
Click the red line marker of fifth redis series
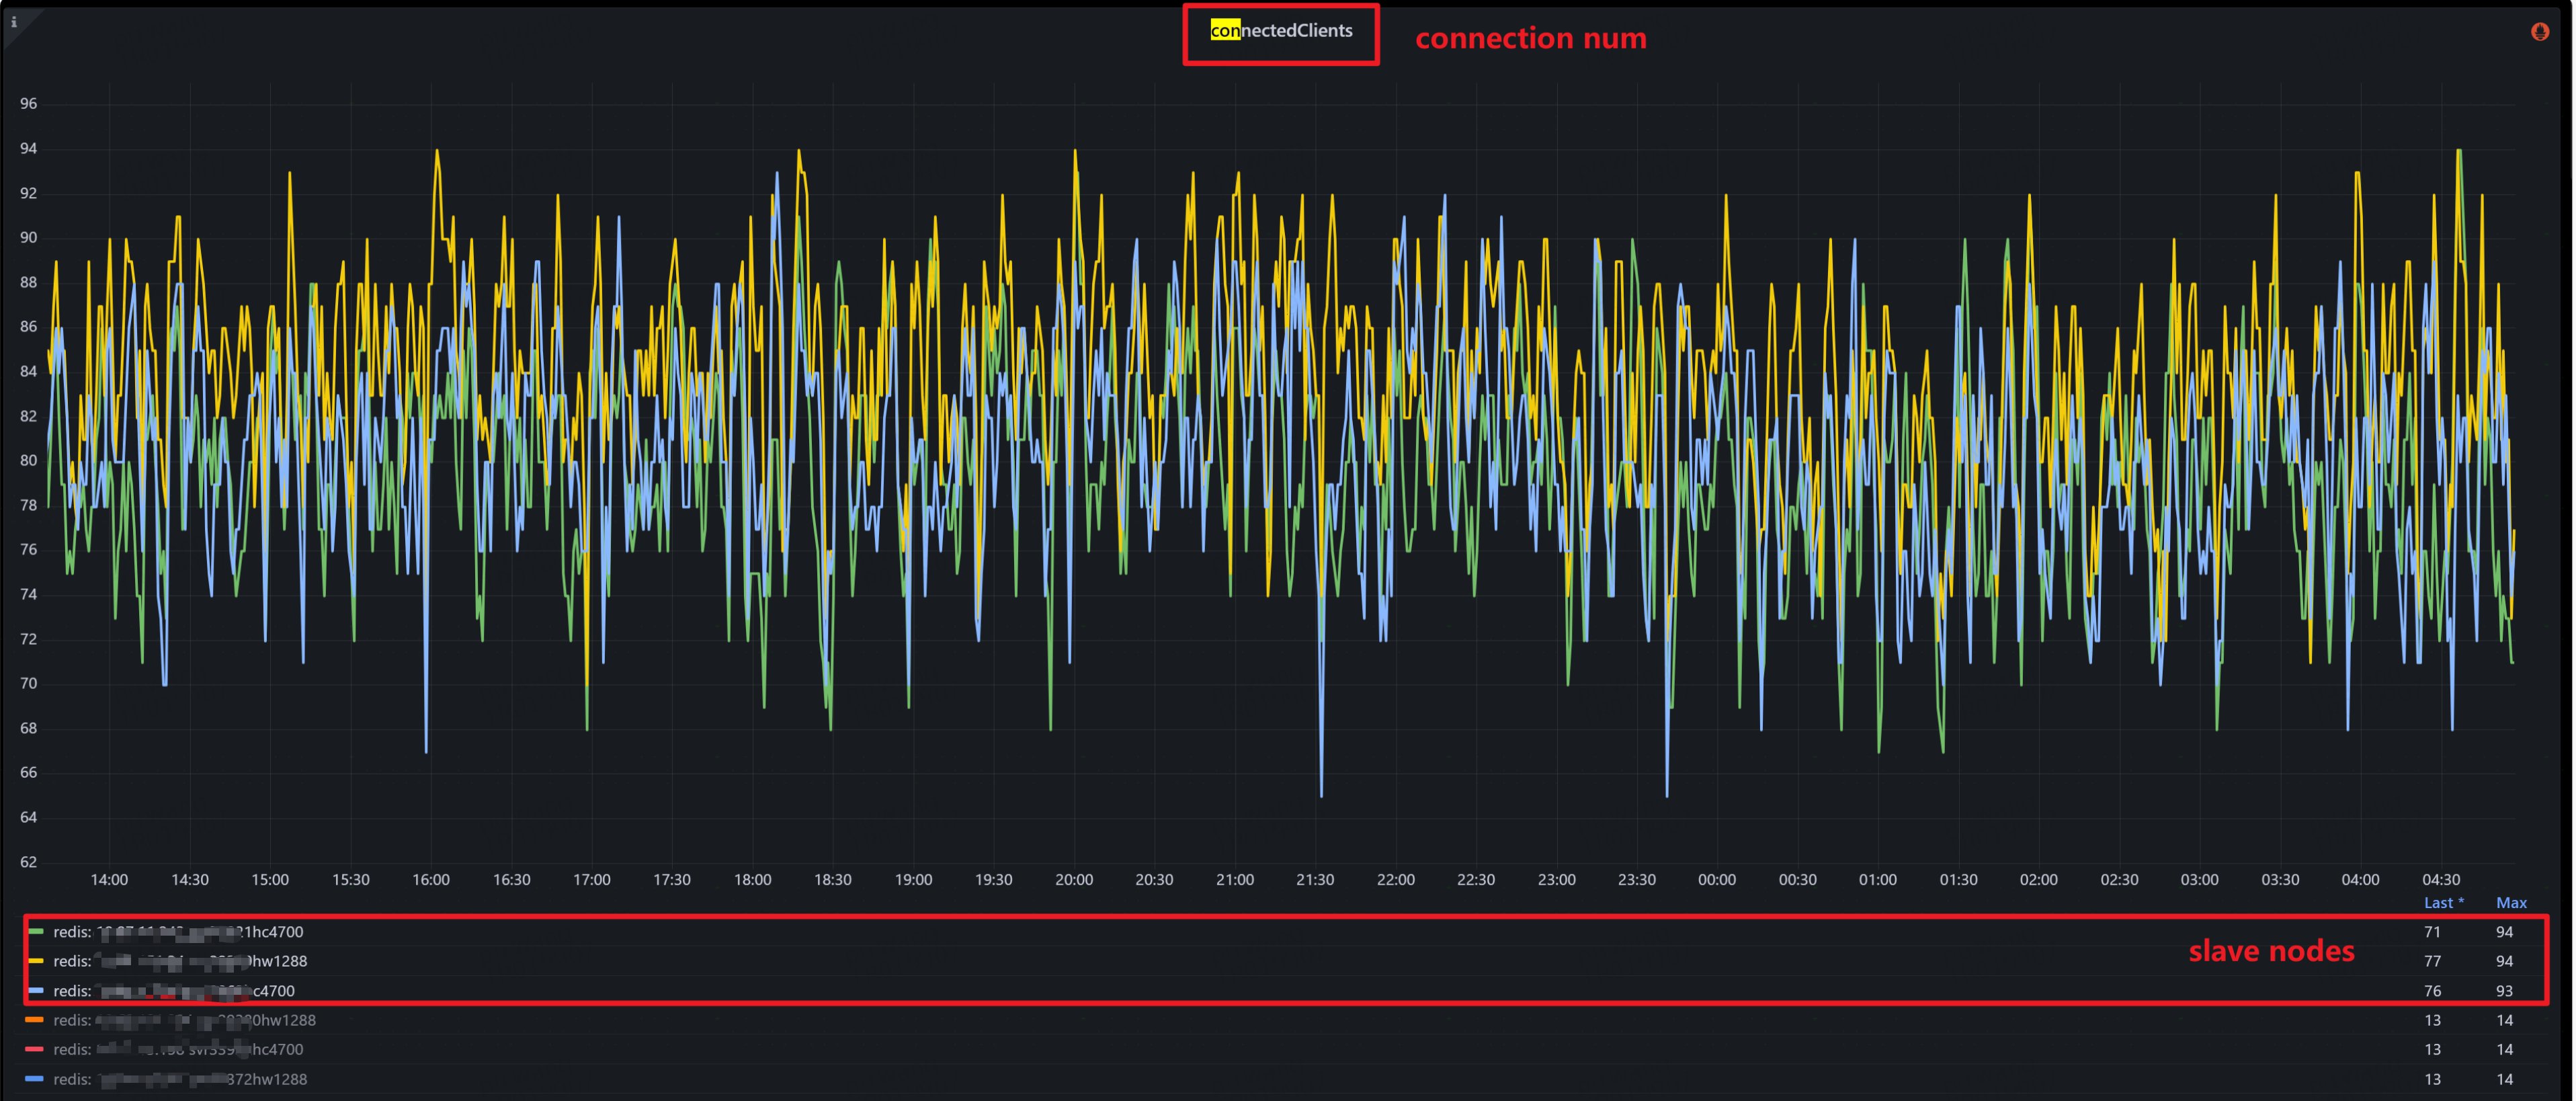coord(36,1049)
